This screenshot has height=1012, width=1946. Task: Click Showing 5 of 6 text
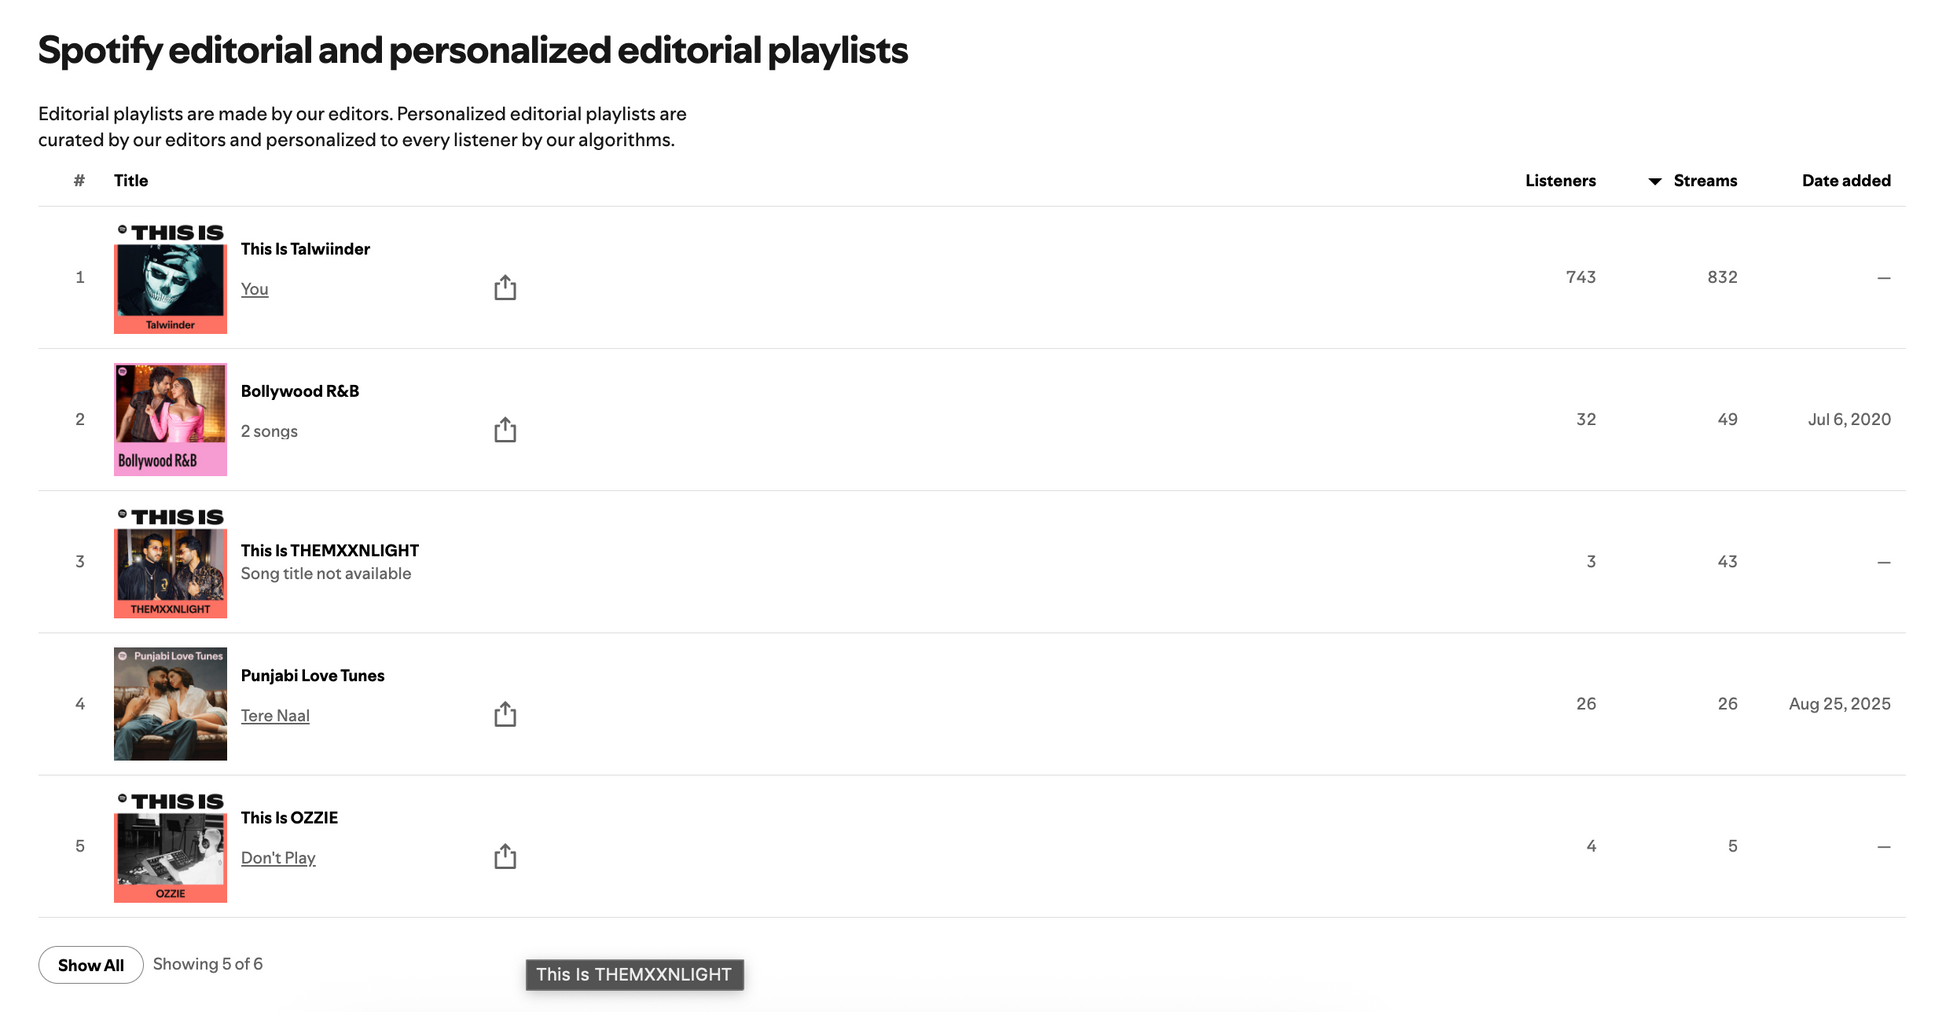click(208, 964)
